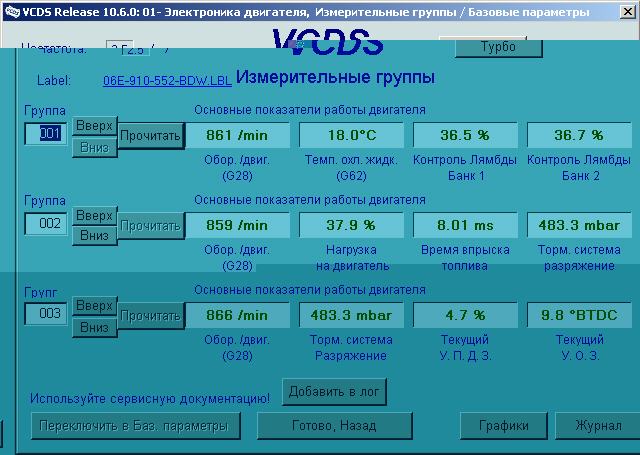Click Используйте сервисную документацию! text

point(150,398)
